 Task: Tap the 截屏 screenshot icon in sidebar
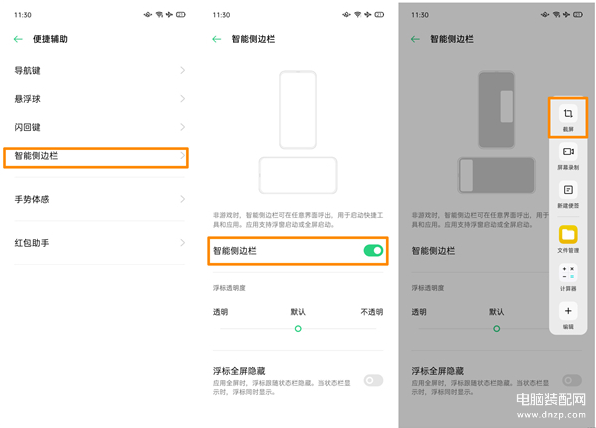[x=568, y=113]
